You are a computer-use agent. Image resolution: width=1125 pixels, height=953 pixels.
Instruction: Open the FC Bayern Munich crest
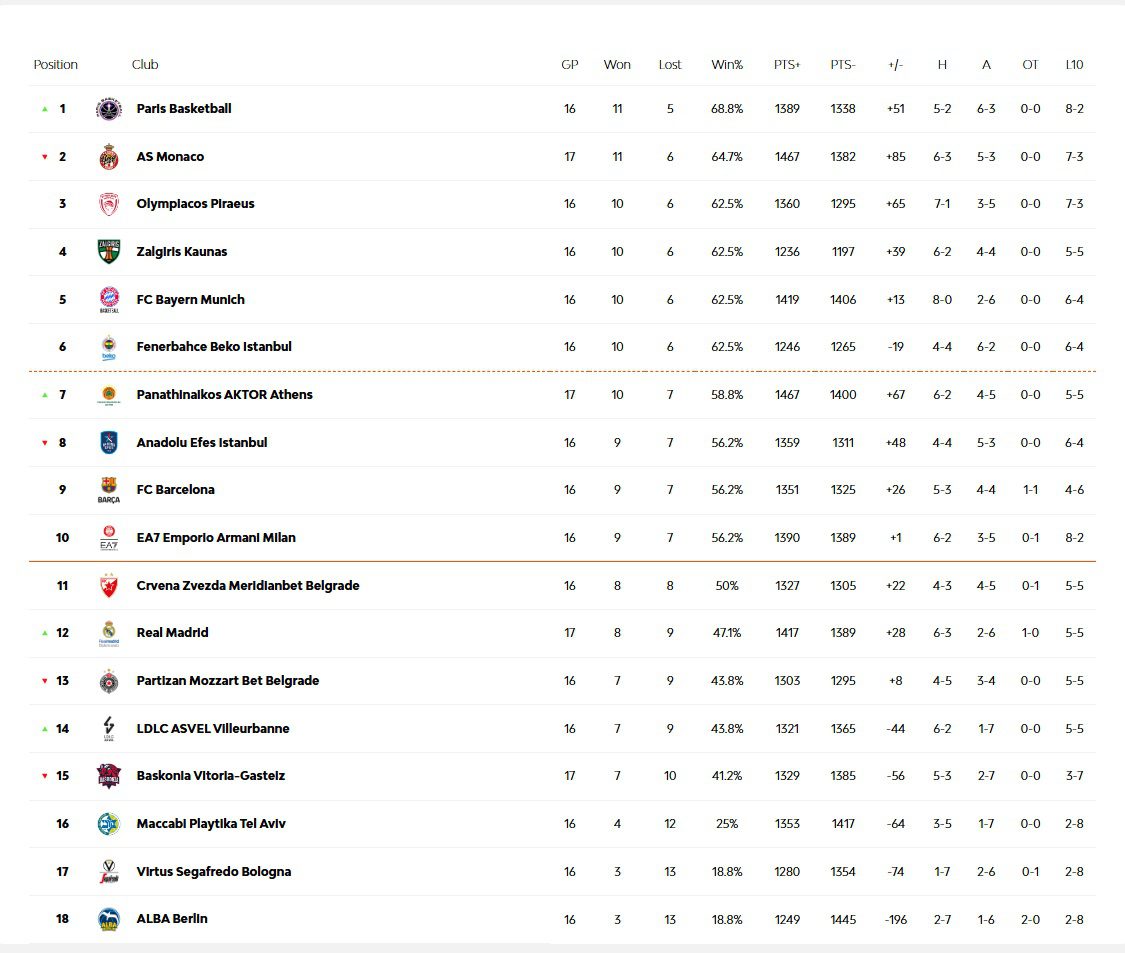tap(108, 299)
